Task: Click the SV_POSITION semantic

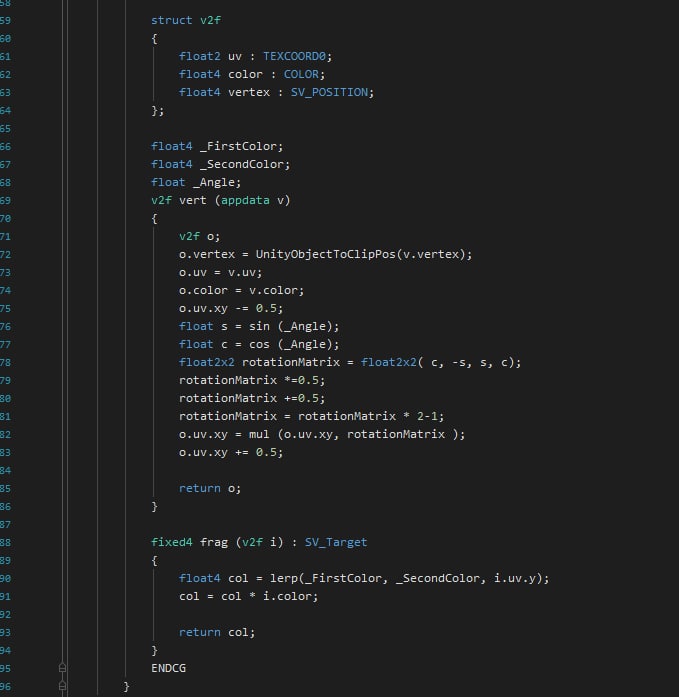Action: [329, 92]
